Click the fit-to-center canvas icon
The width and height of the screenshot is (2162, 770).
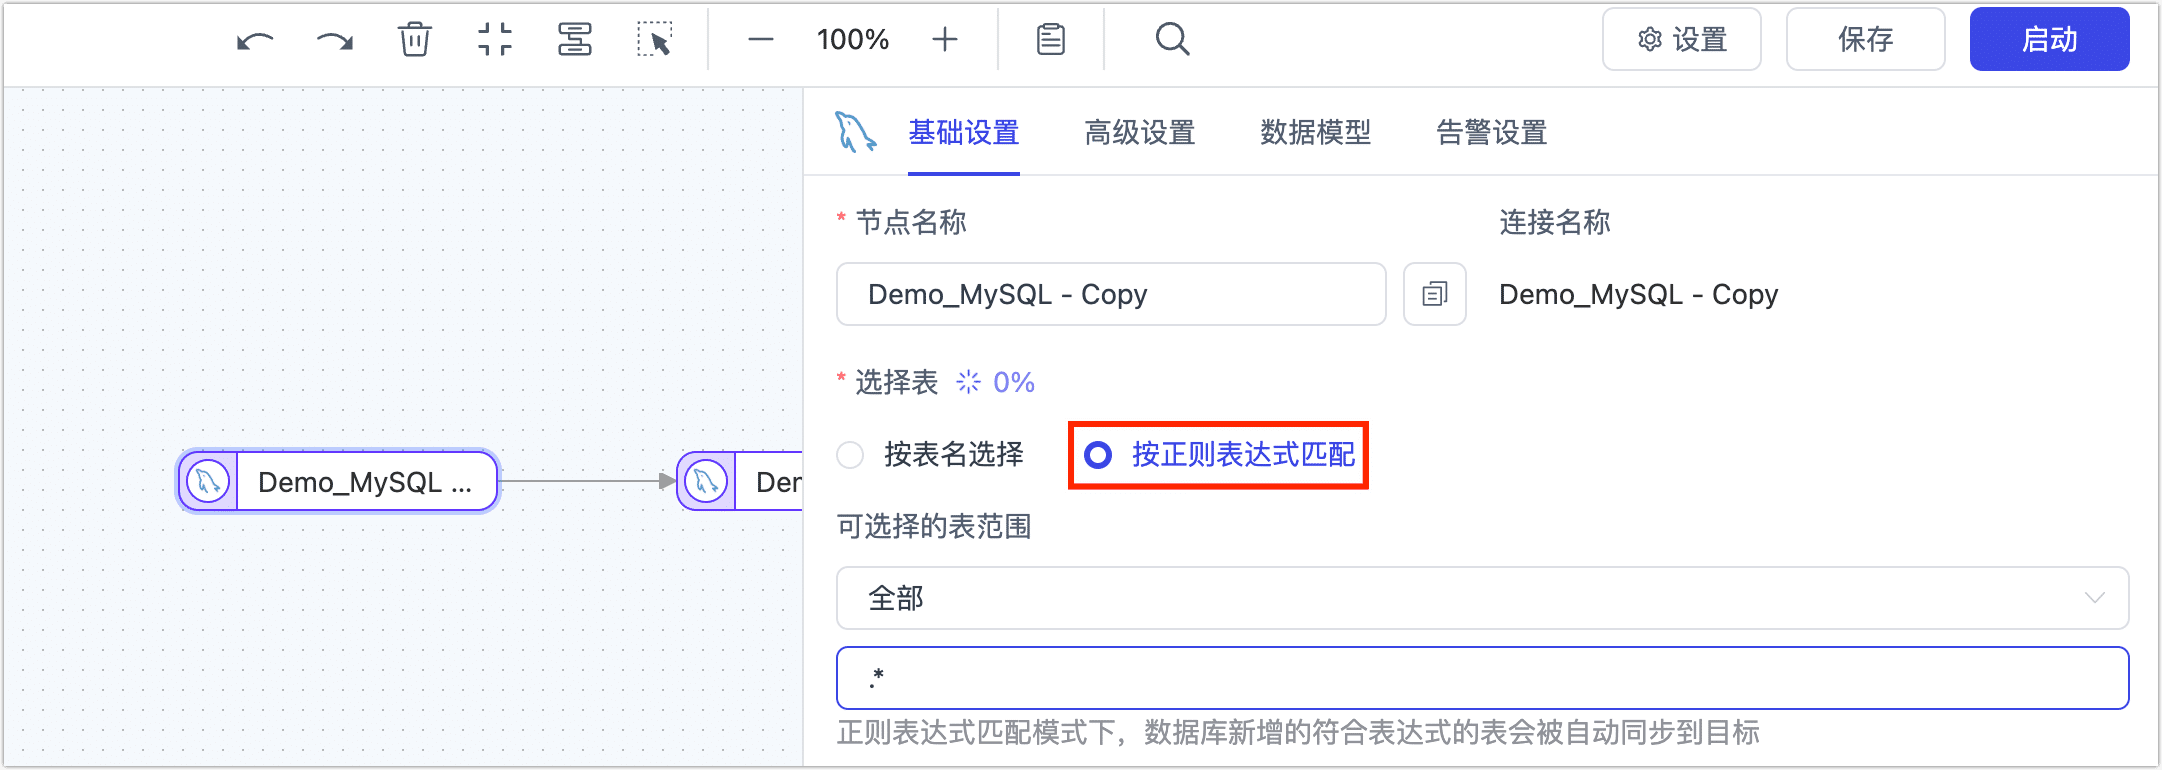494,39
